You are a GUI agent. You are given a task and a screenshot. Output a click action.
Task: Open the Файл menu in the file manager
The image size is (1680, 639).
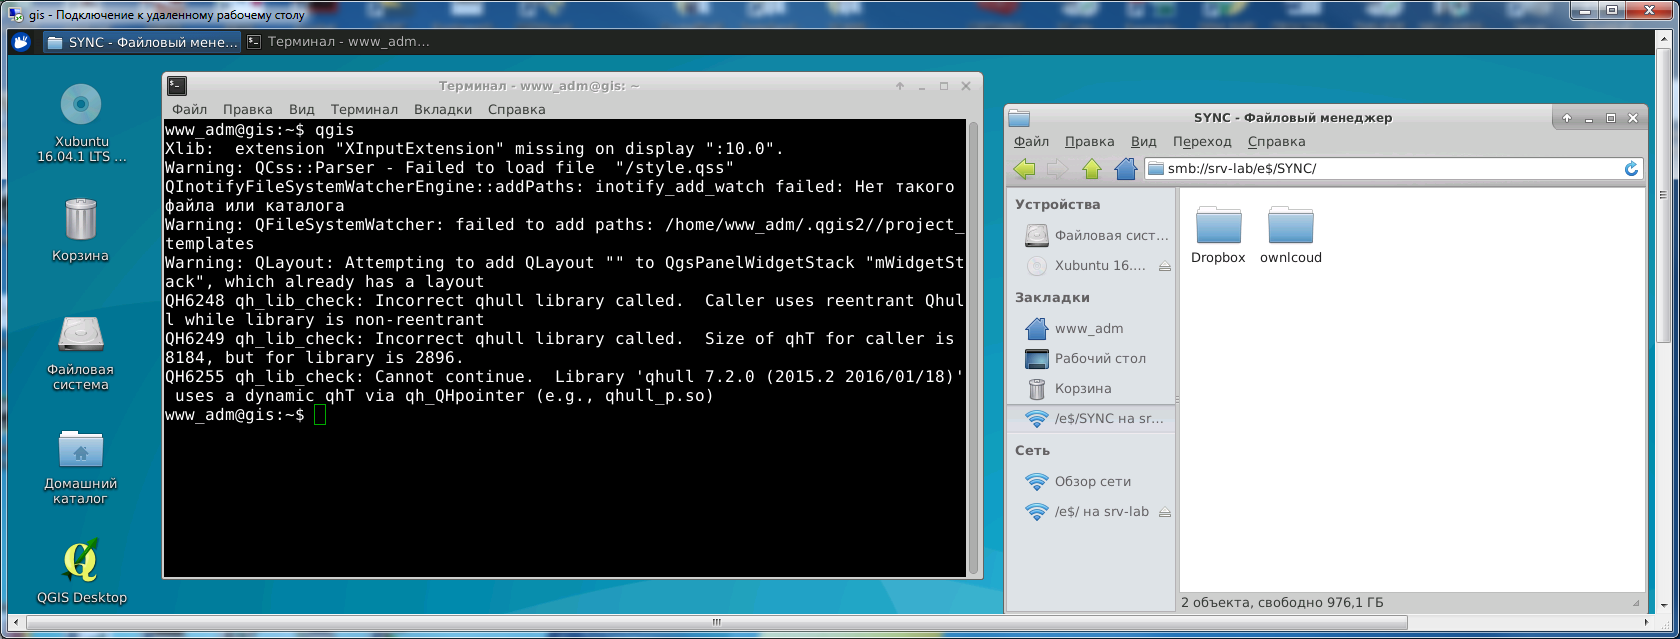(1031, 141)
